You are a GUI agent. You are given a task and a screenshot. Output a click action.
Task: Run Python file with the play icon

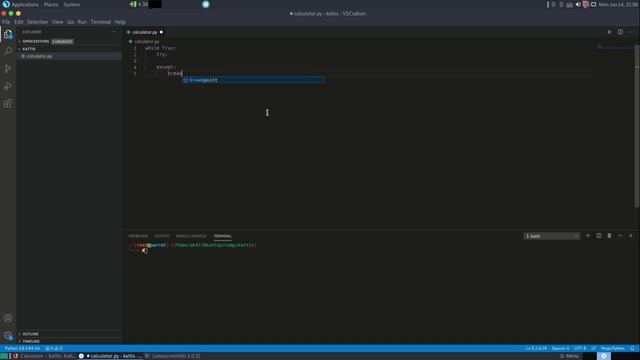609,32
